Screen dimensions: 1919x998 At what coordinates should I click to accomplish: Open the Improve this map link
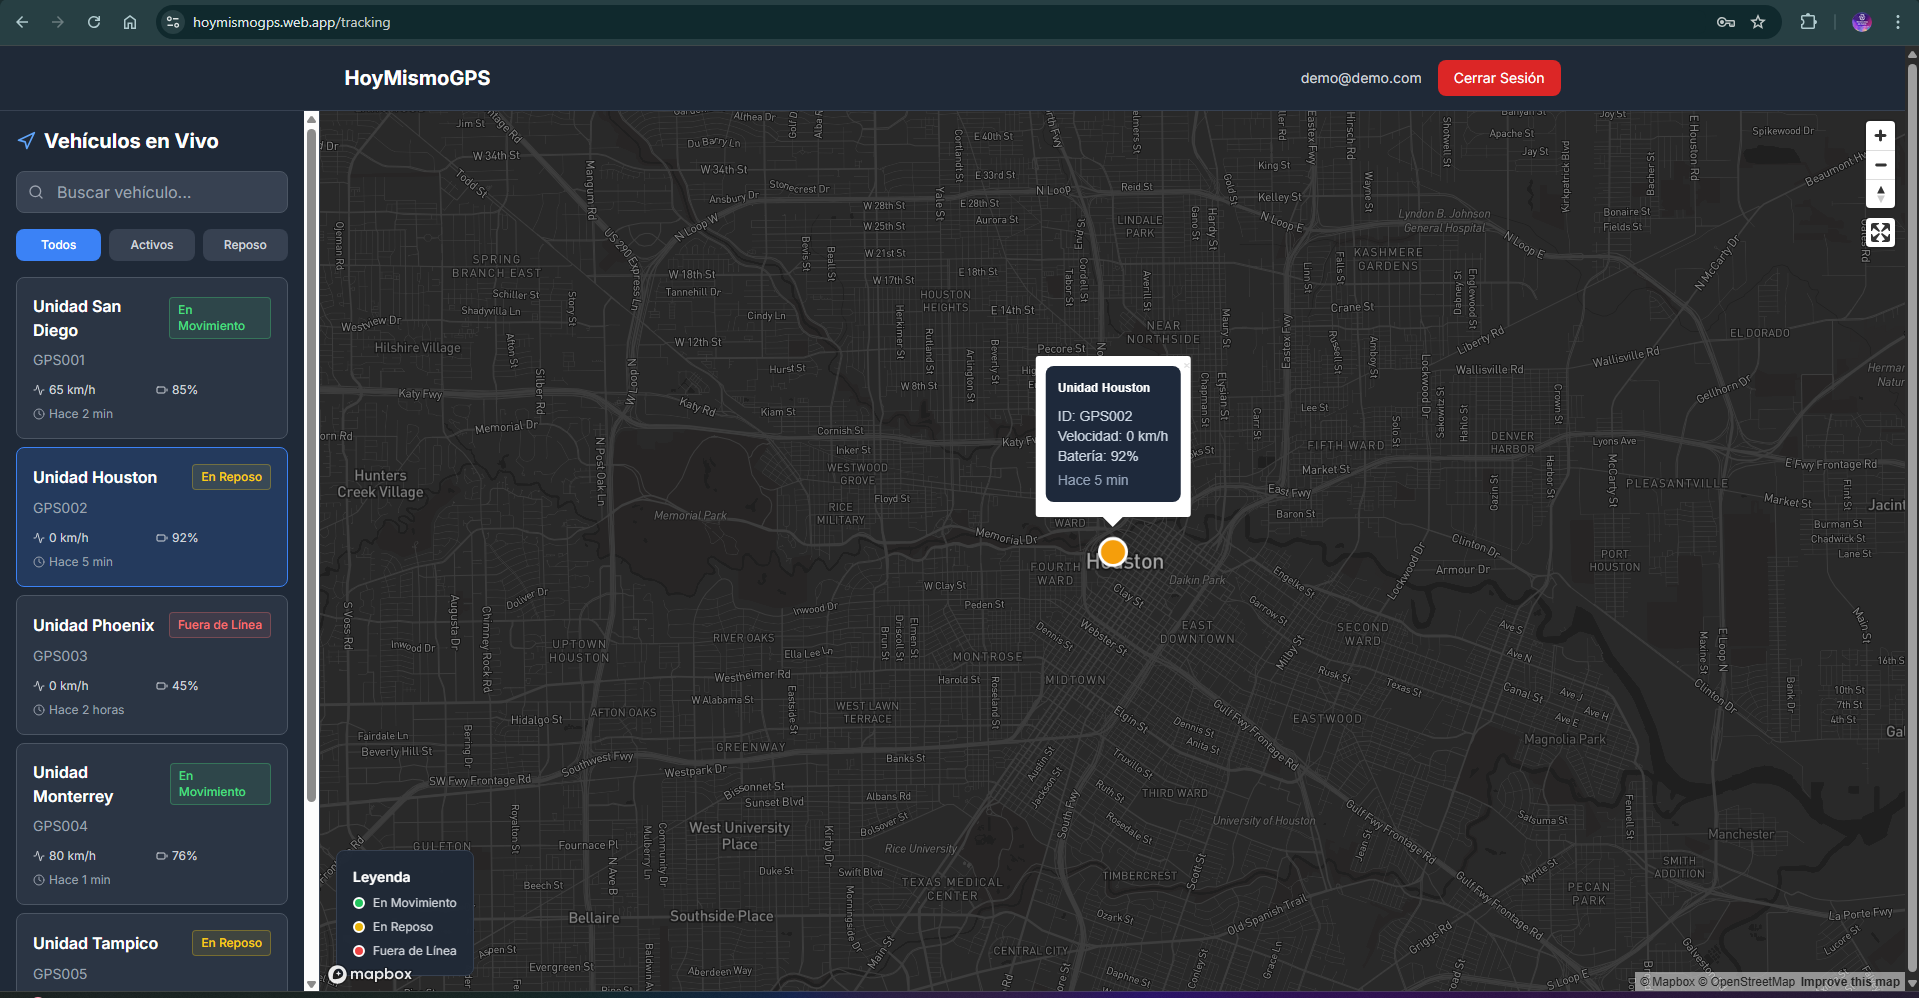tap(1849, 982)
